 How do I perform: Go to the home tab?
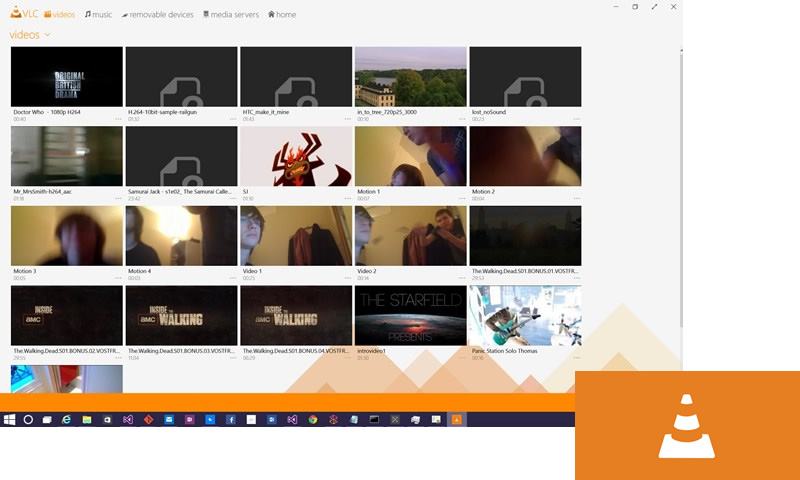[x=282, y=14]
